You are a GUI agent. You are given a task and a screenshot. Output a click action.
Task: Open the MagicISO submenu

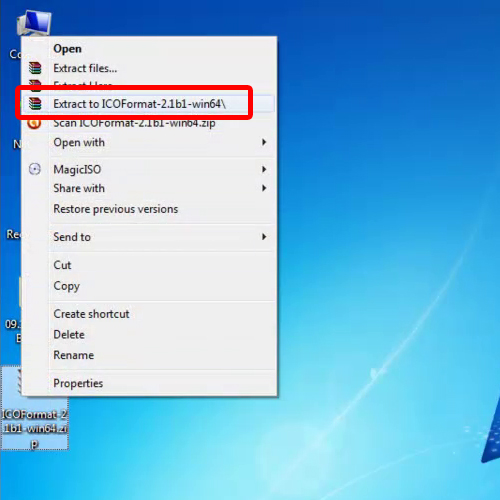(149, 169)
